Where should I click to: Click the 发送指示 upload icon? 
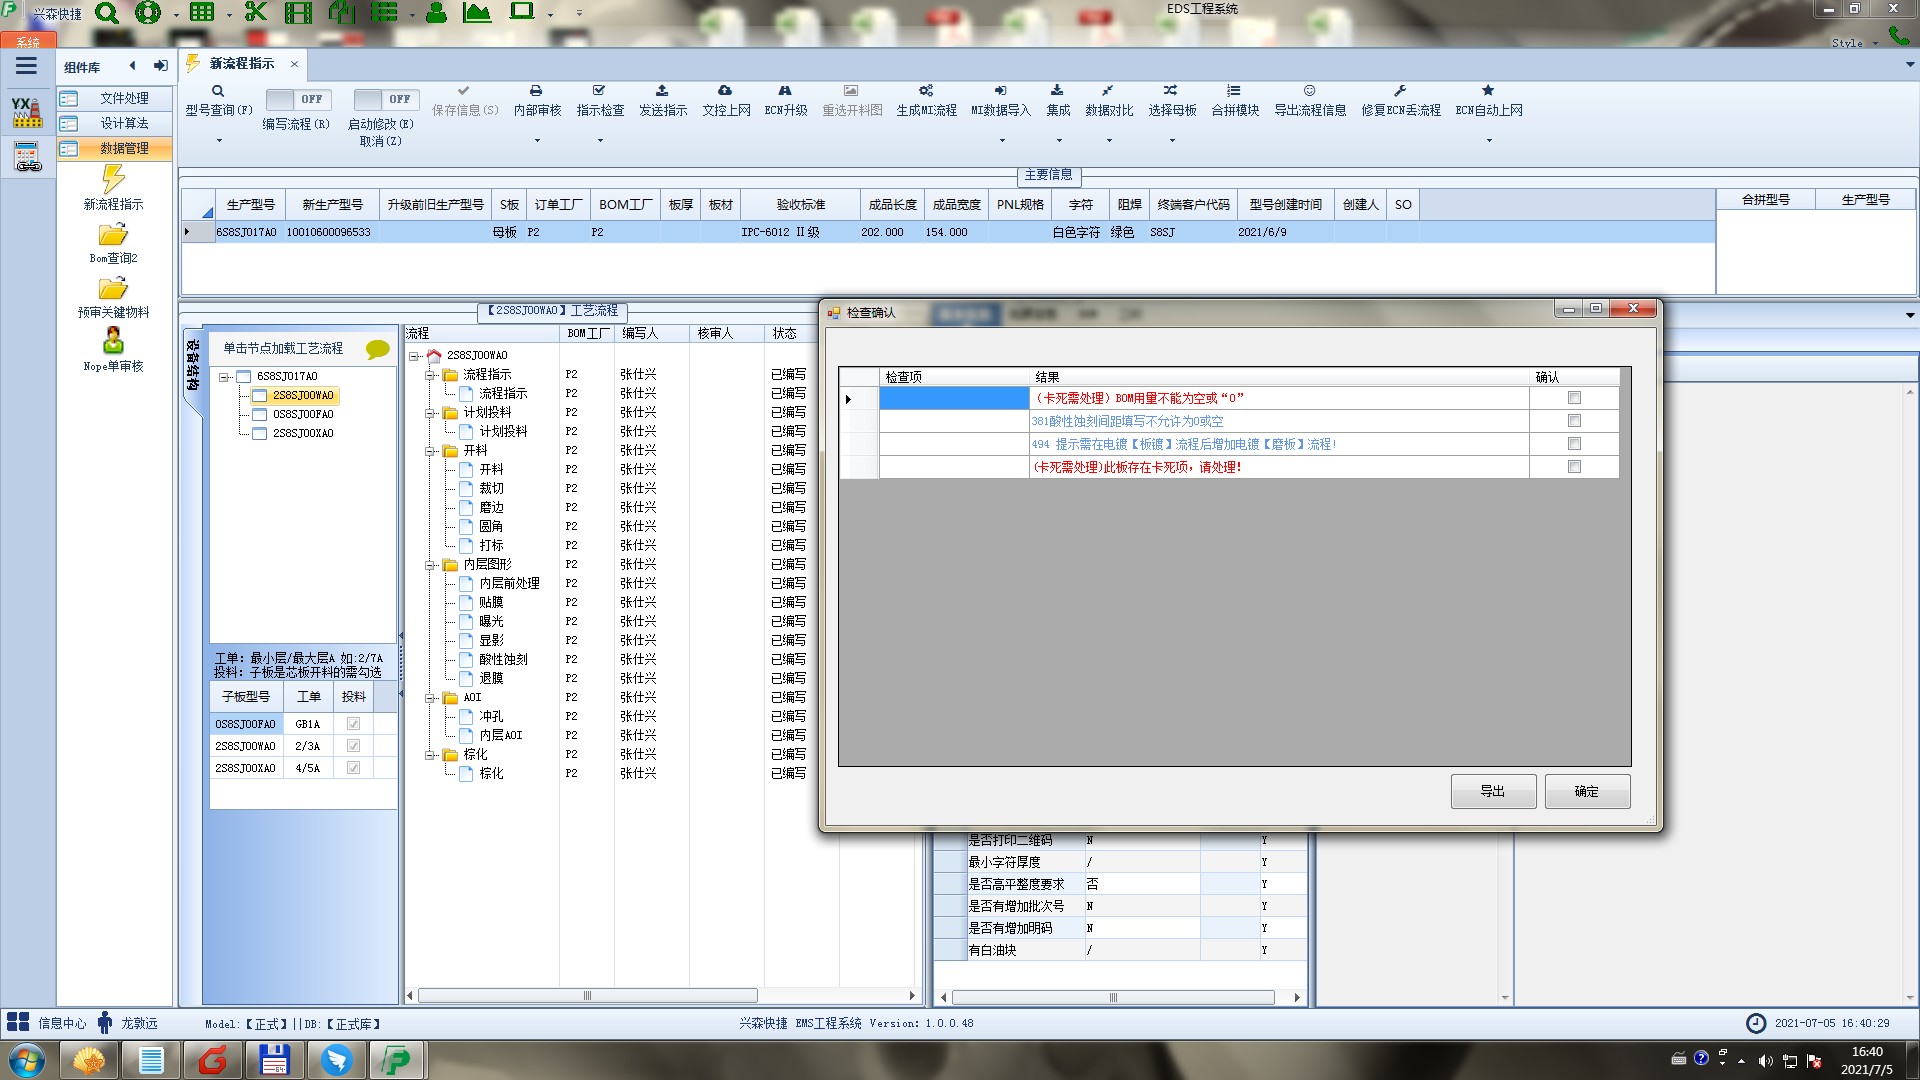pyautogui.click(x=662, y=91)
